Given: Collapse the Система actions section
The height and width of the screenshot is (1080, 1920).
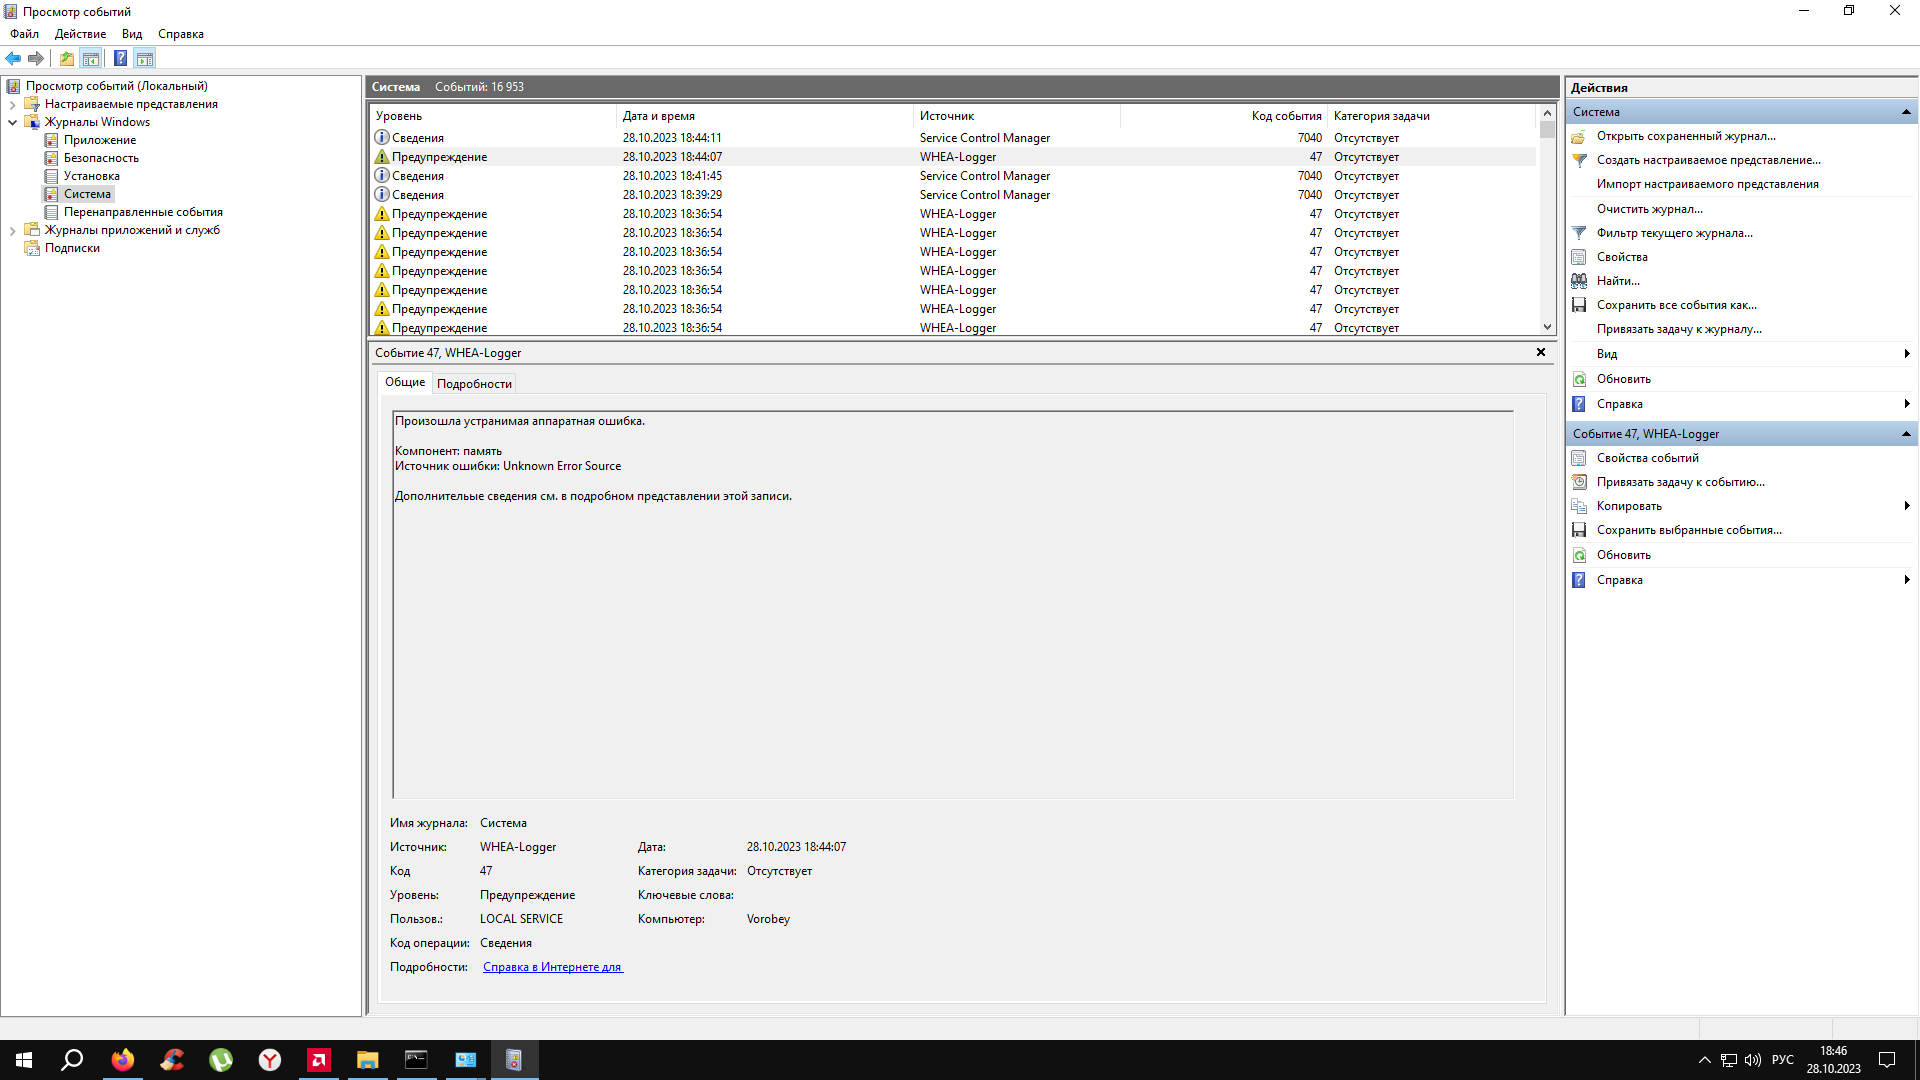Looking at the screenshot, I should click(x=1906, y=112).
